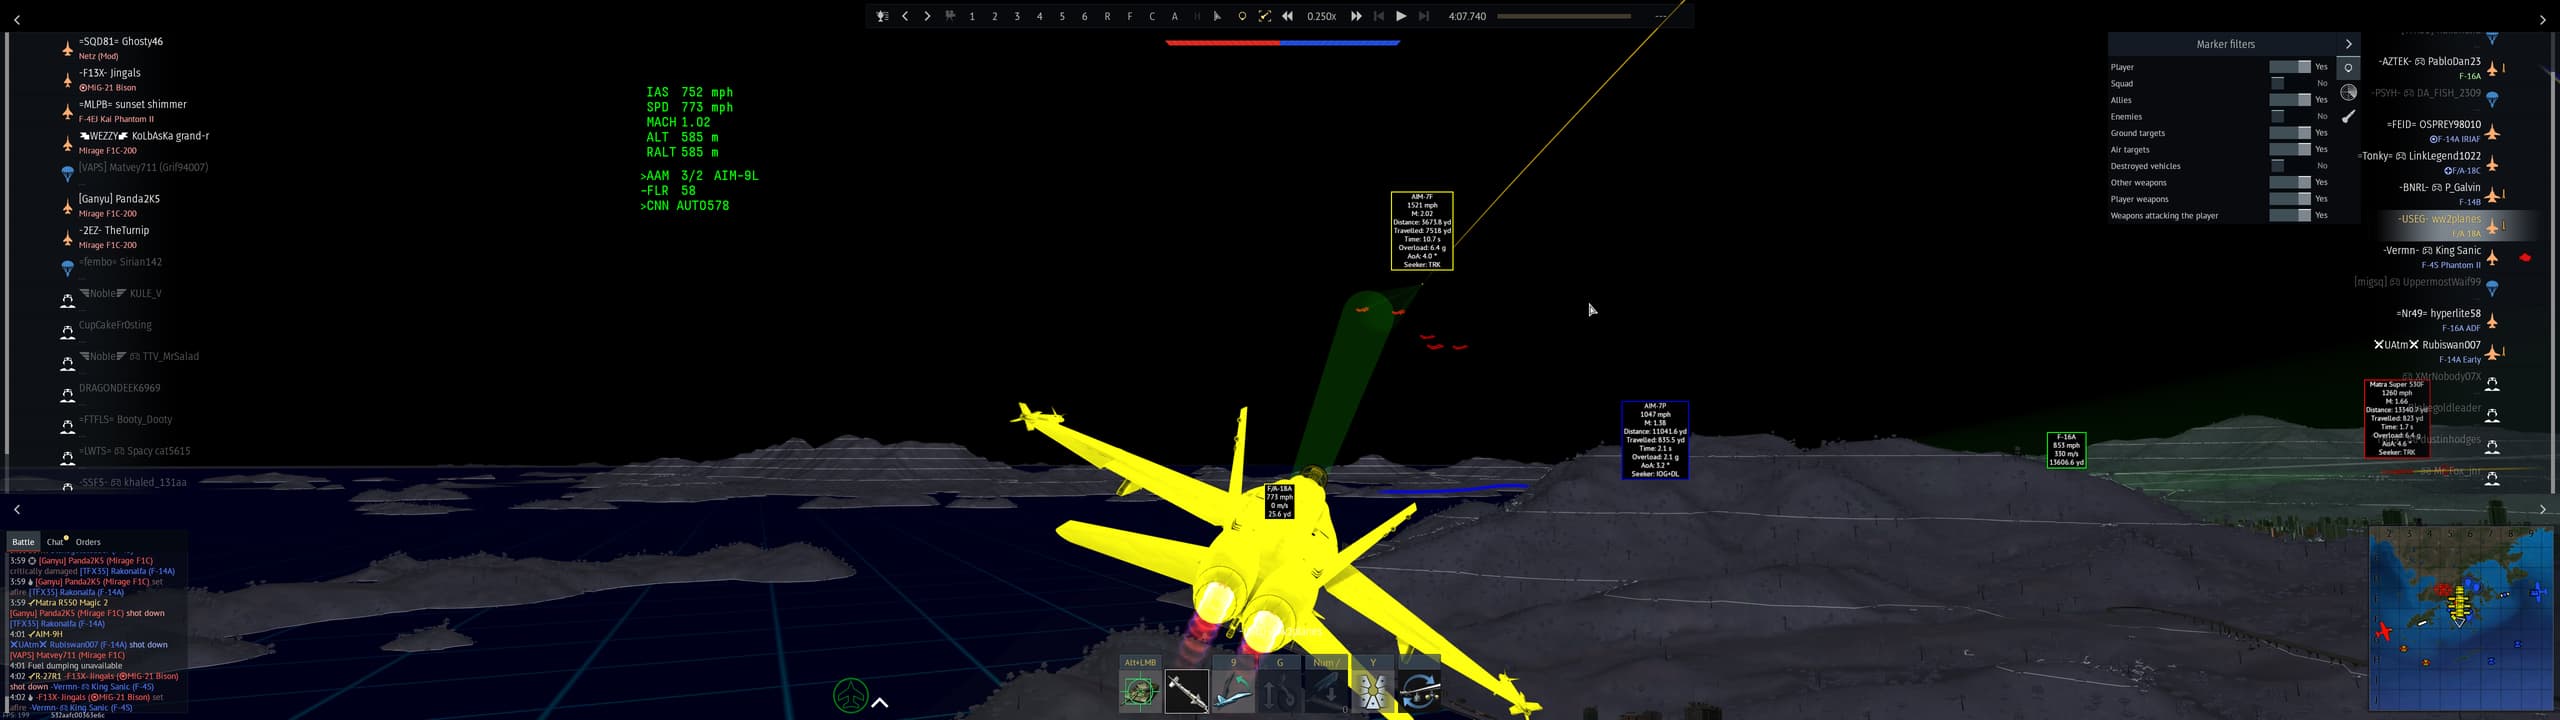Toggle the Player marker filter

2289,67
